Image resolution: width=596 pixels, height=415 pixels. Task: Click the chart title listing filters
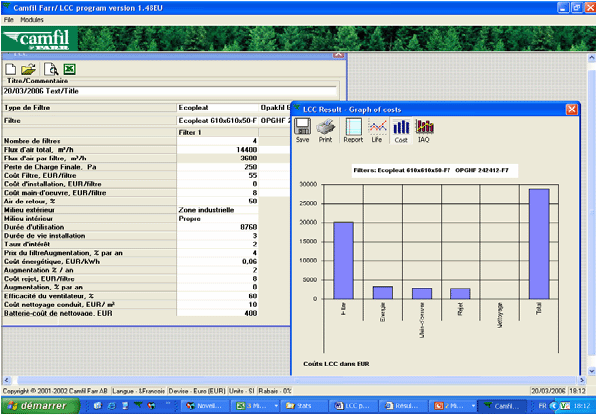tap(435, 170)
